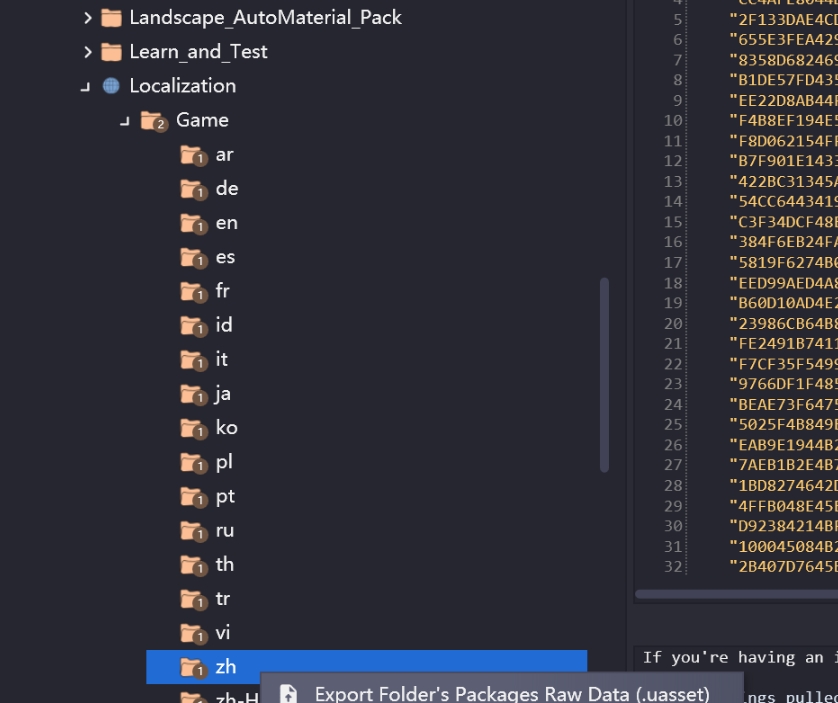Click the ar language folder icon

click(194, 156)
